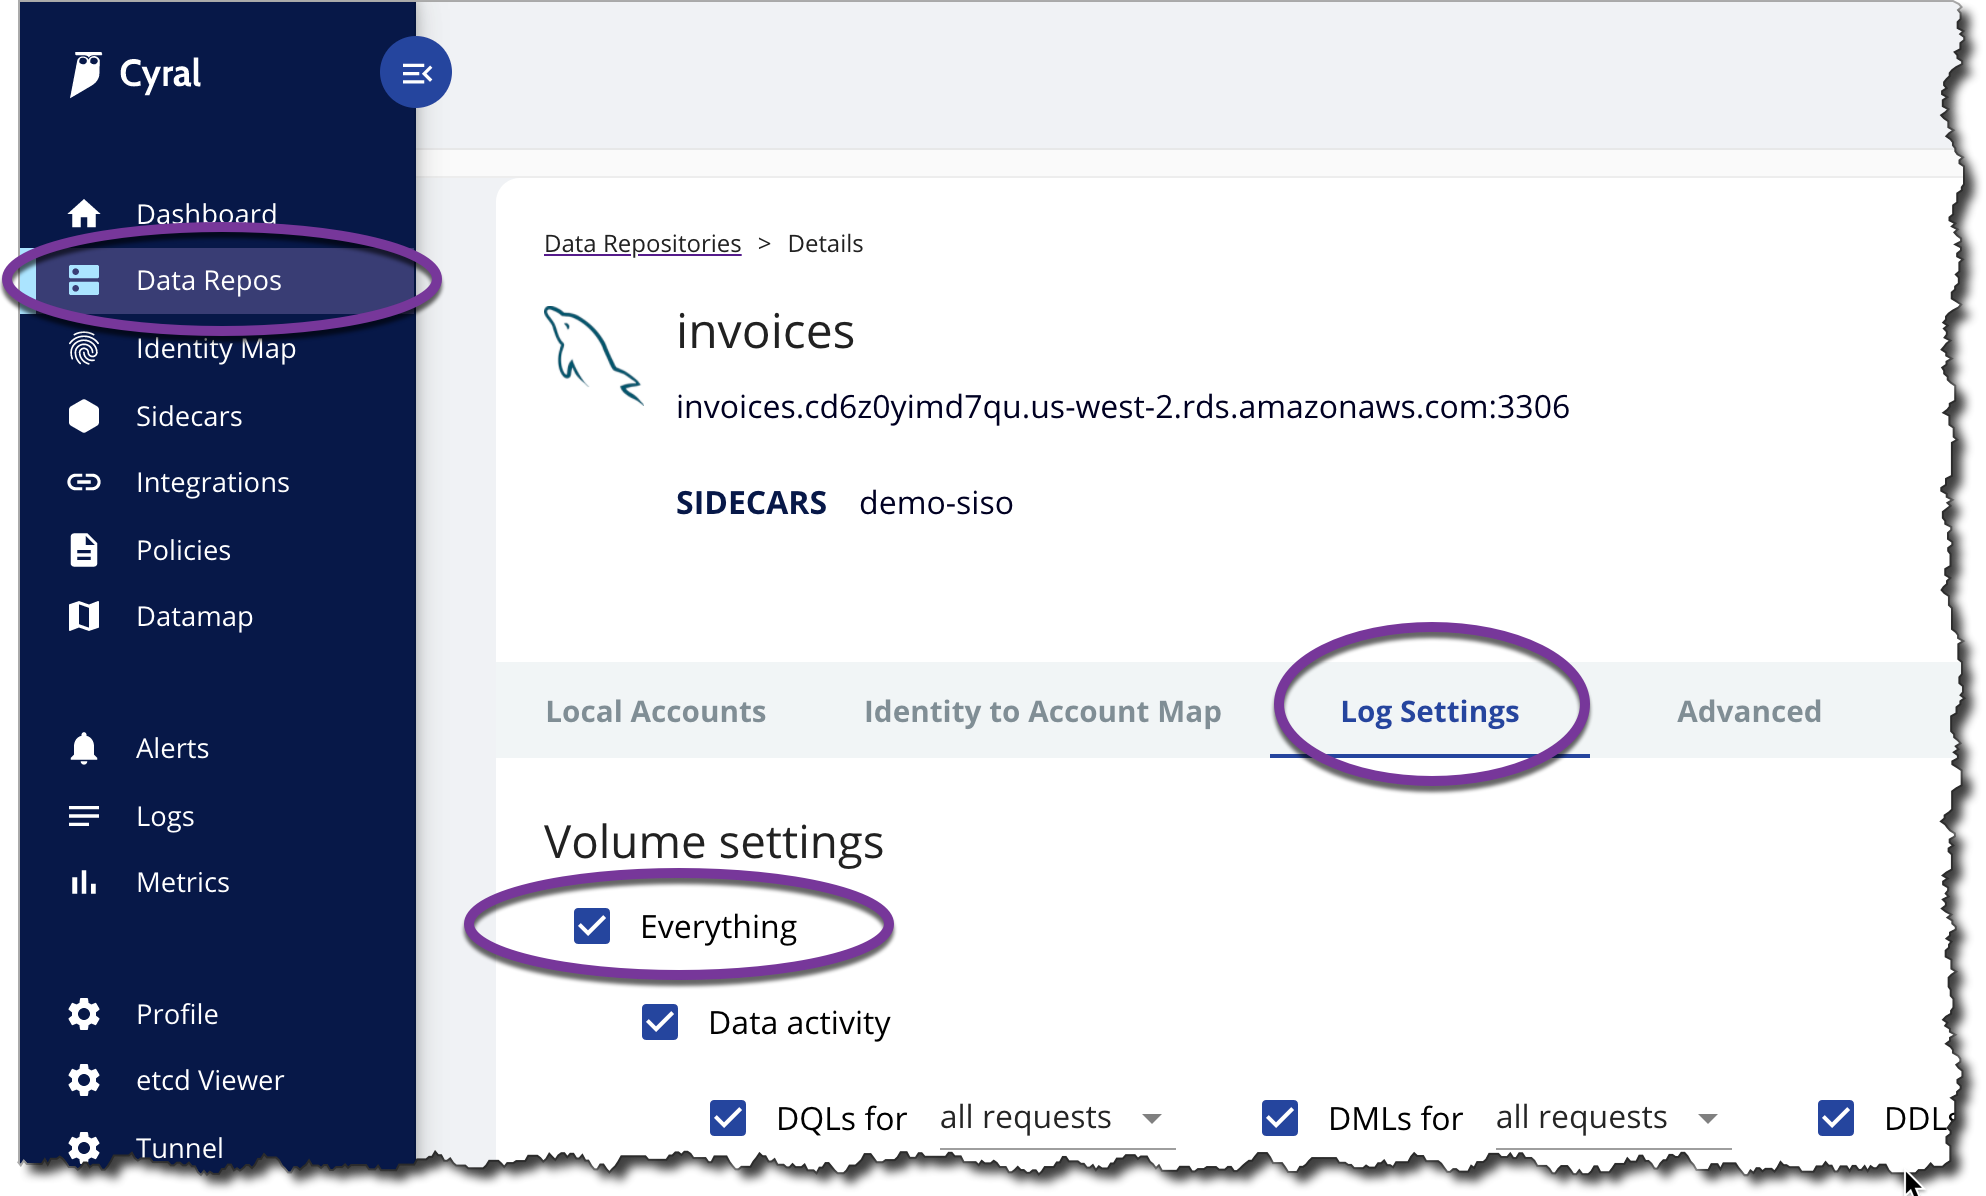Open Dashboard from the sidebar
This screenshot has height=1196, width=1986.
pyautogui.click(x=206, y=213)
